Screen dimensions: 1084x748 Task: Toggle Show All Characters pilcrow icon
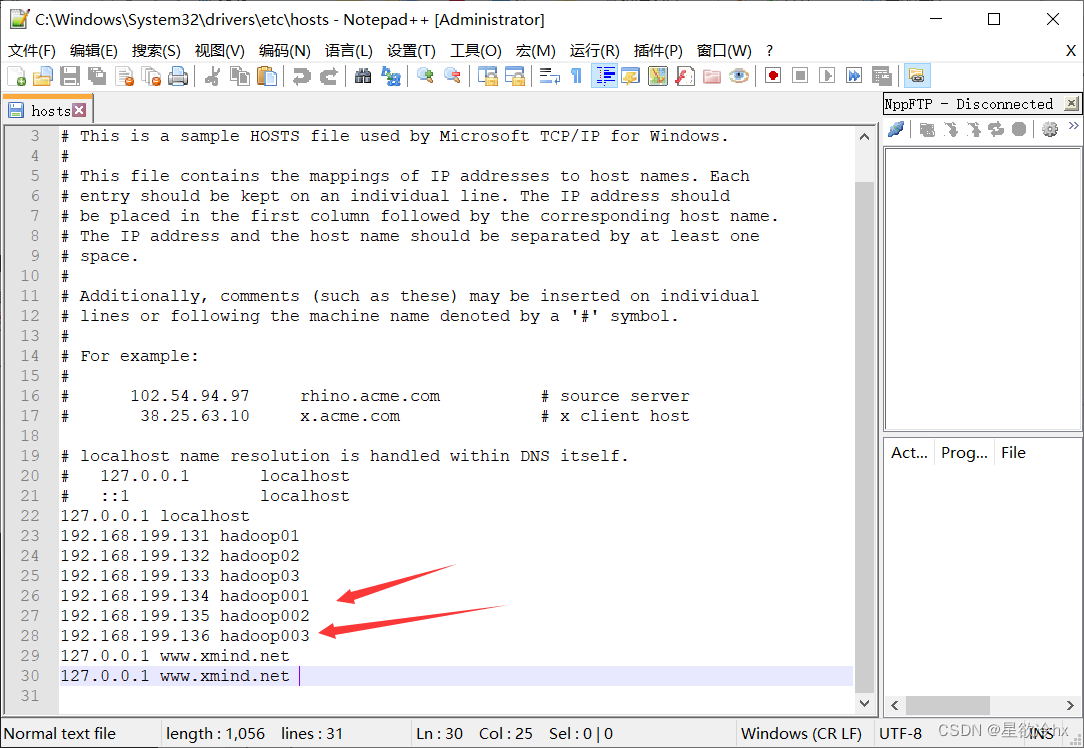click(577, 76)
